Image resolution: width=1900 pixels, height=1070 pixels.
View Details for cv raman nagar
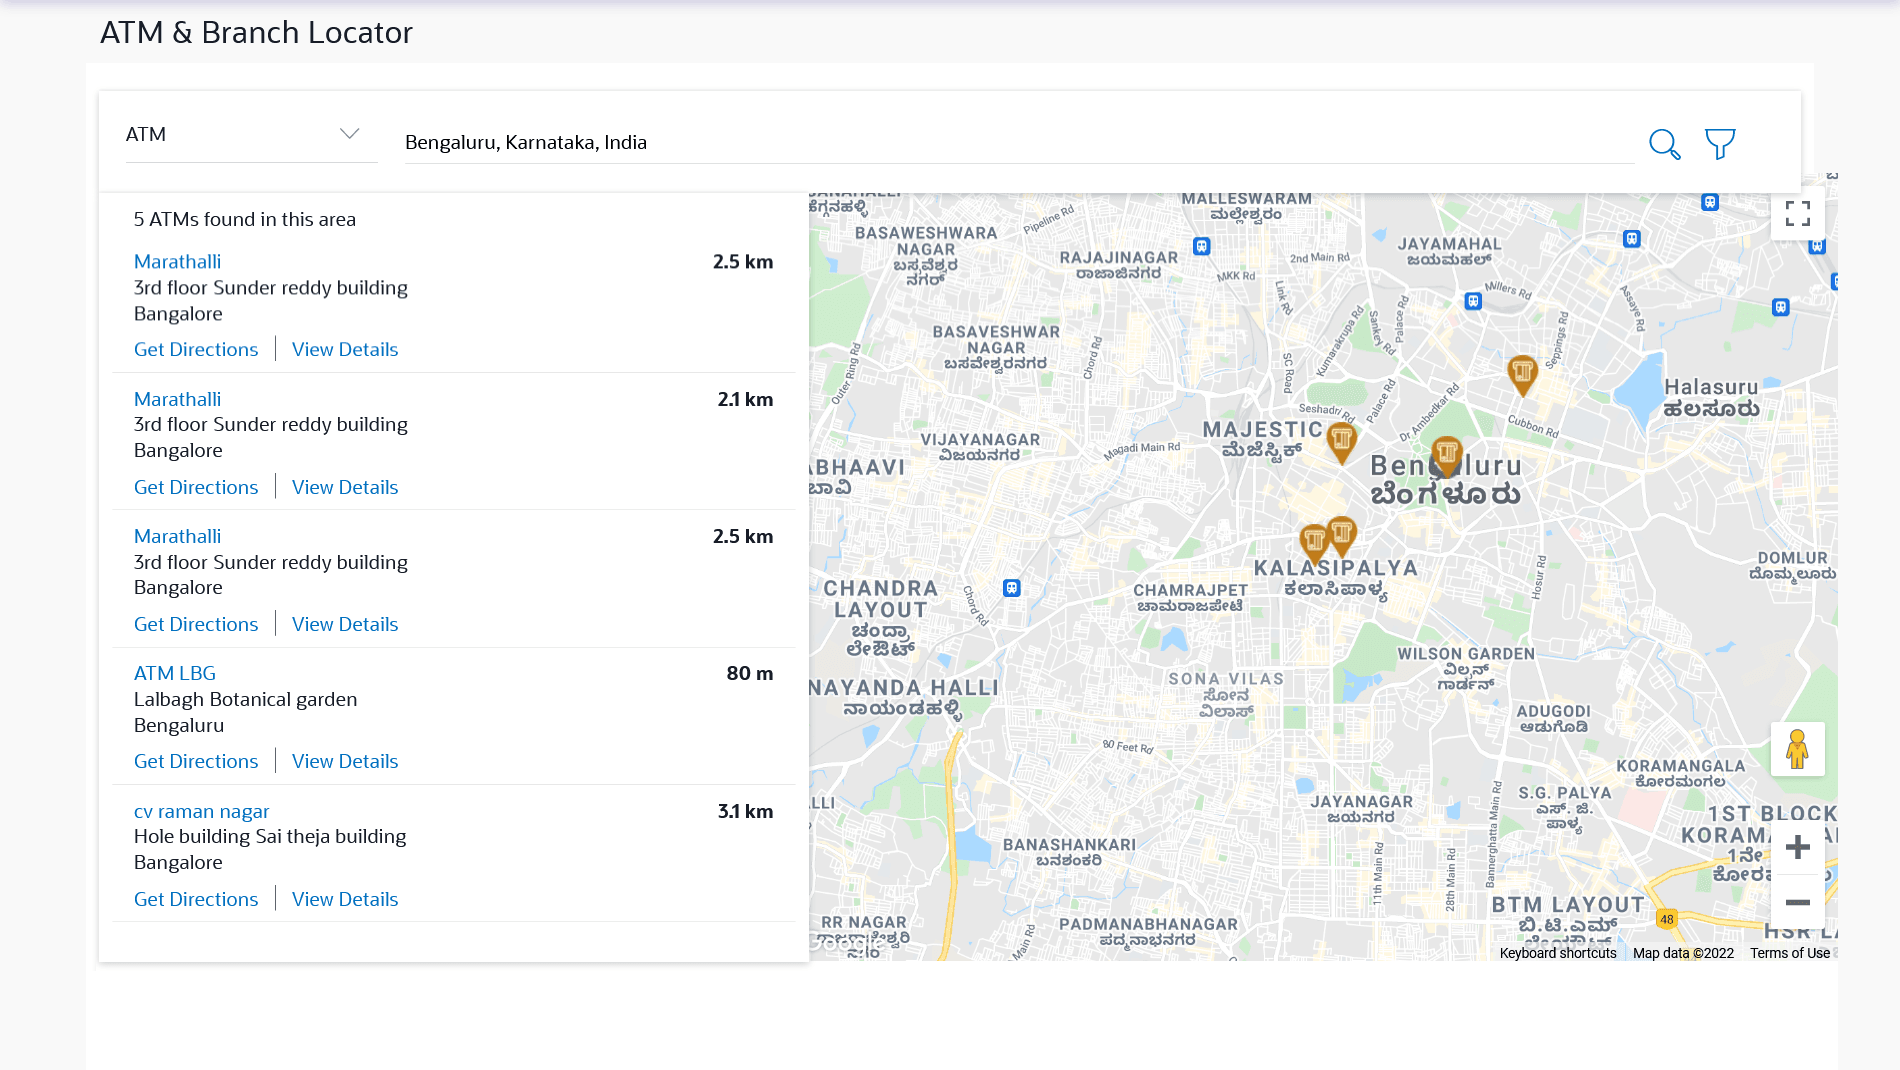pyautogui.click(x=345, y=900)
